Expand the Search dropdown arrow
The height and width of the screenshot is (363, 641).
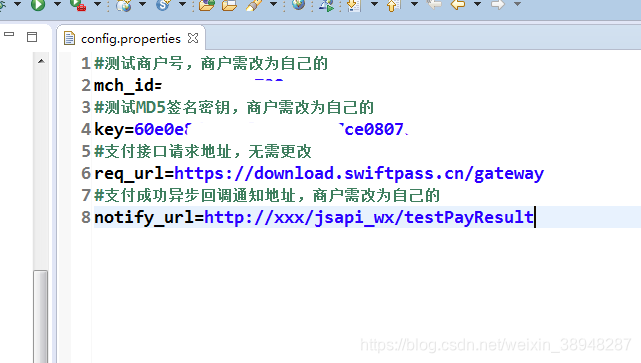tap(273, 4)
